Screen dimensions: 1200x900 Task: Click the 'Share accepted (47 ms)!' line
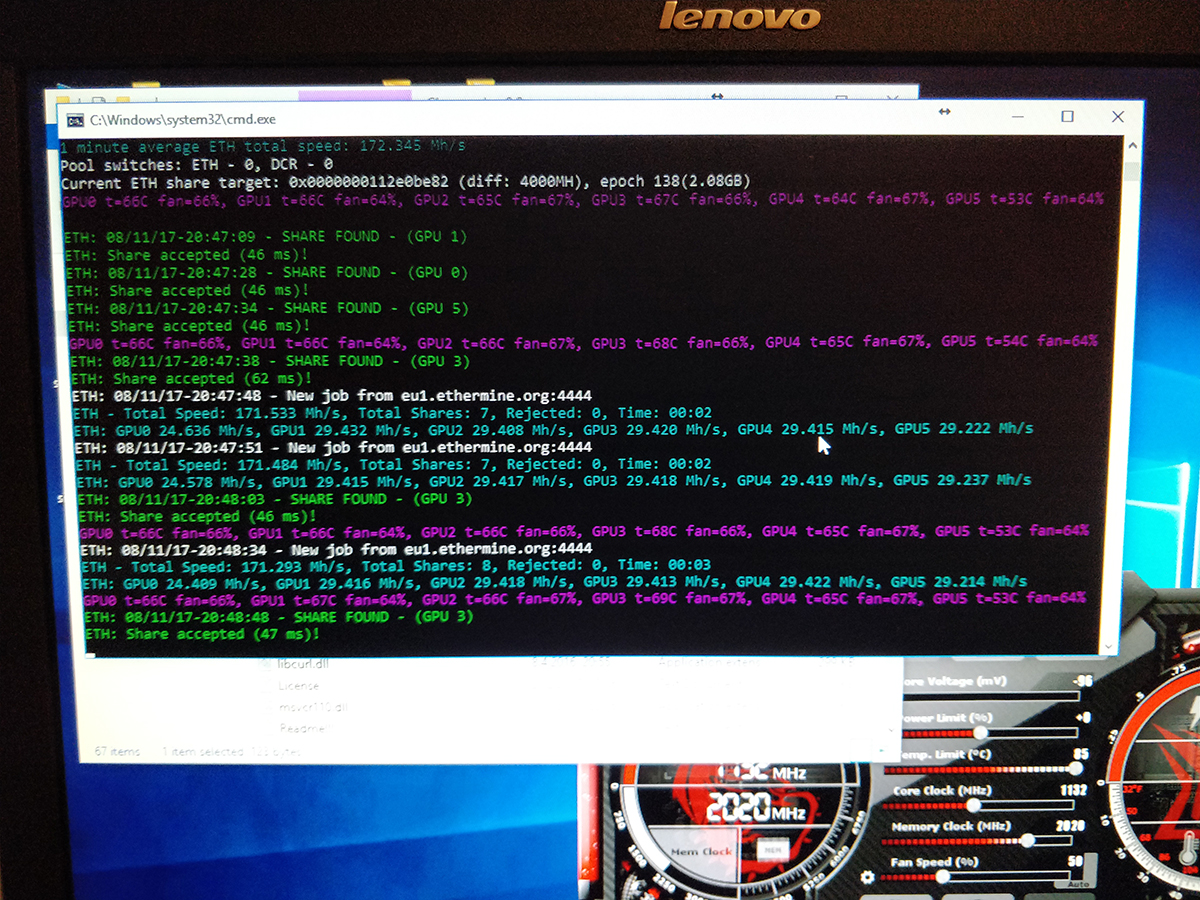coord(203,634)
